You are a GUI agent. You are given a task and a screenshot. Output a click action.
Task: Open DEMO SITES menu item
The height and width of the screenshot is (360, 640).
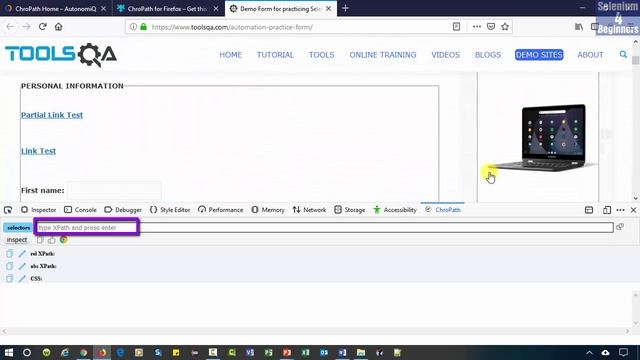point(539,55)
